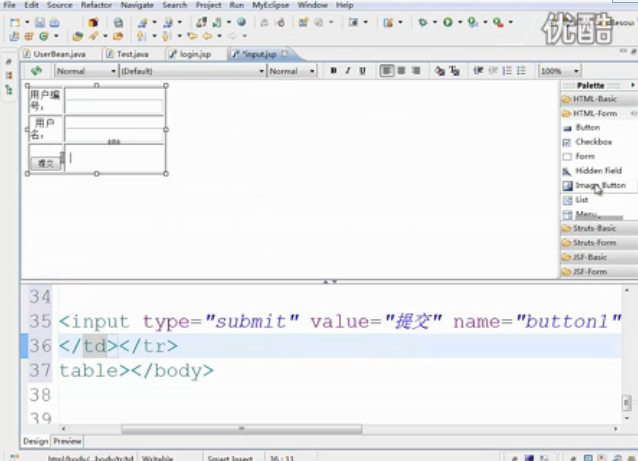
Task: Open the Refactor menu
Action: (x=96, y=5)
